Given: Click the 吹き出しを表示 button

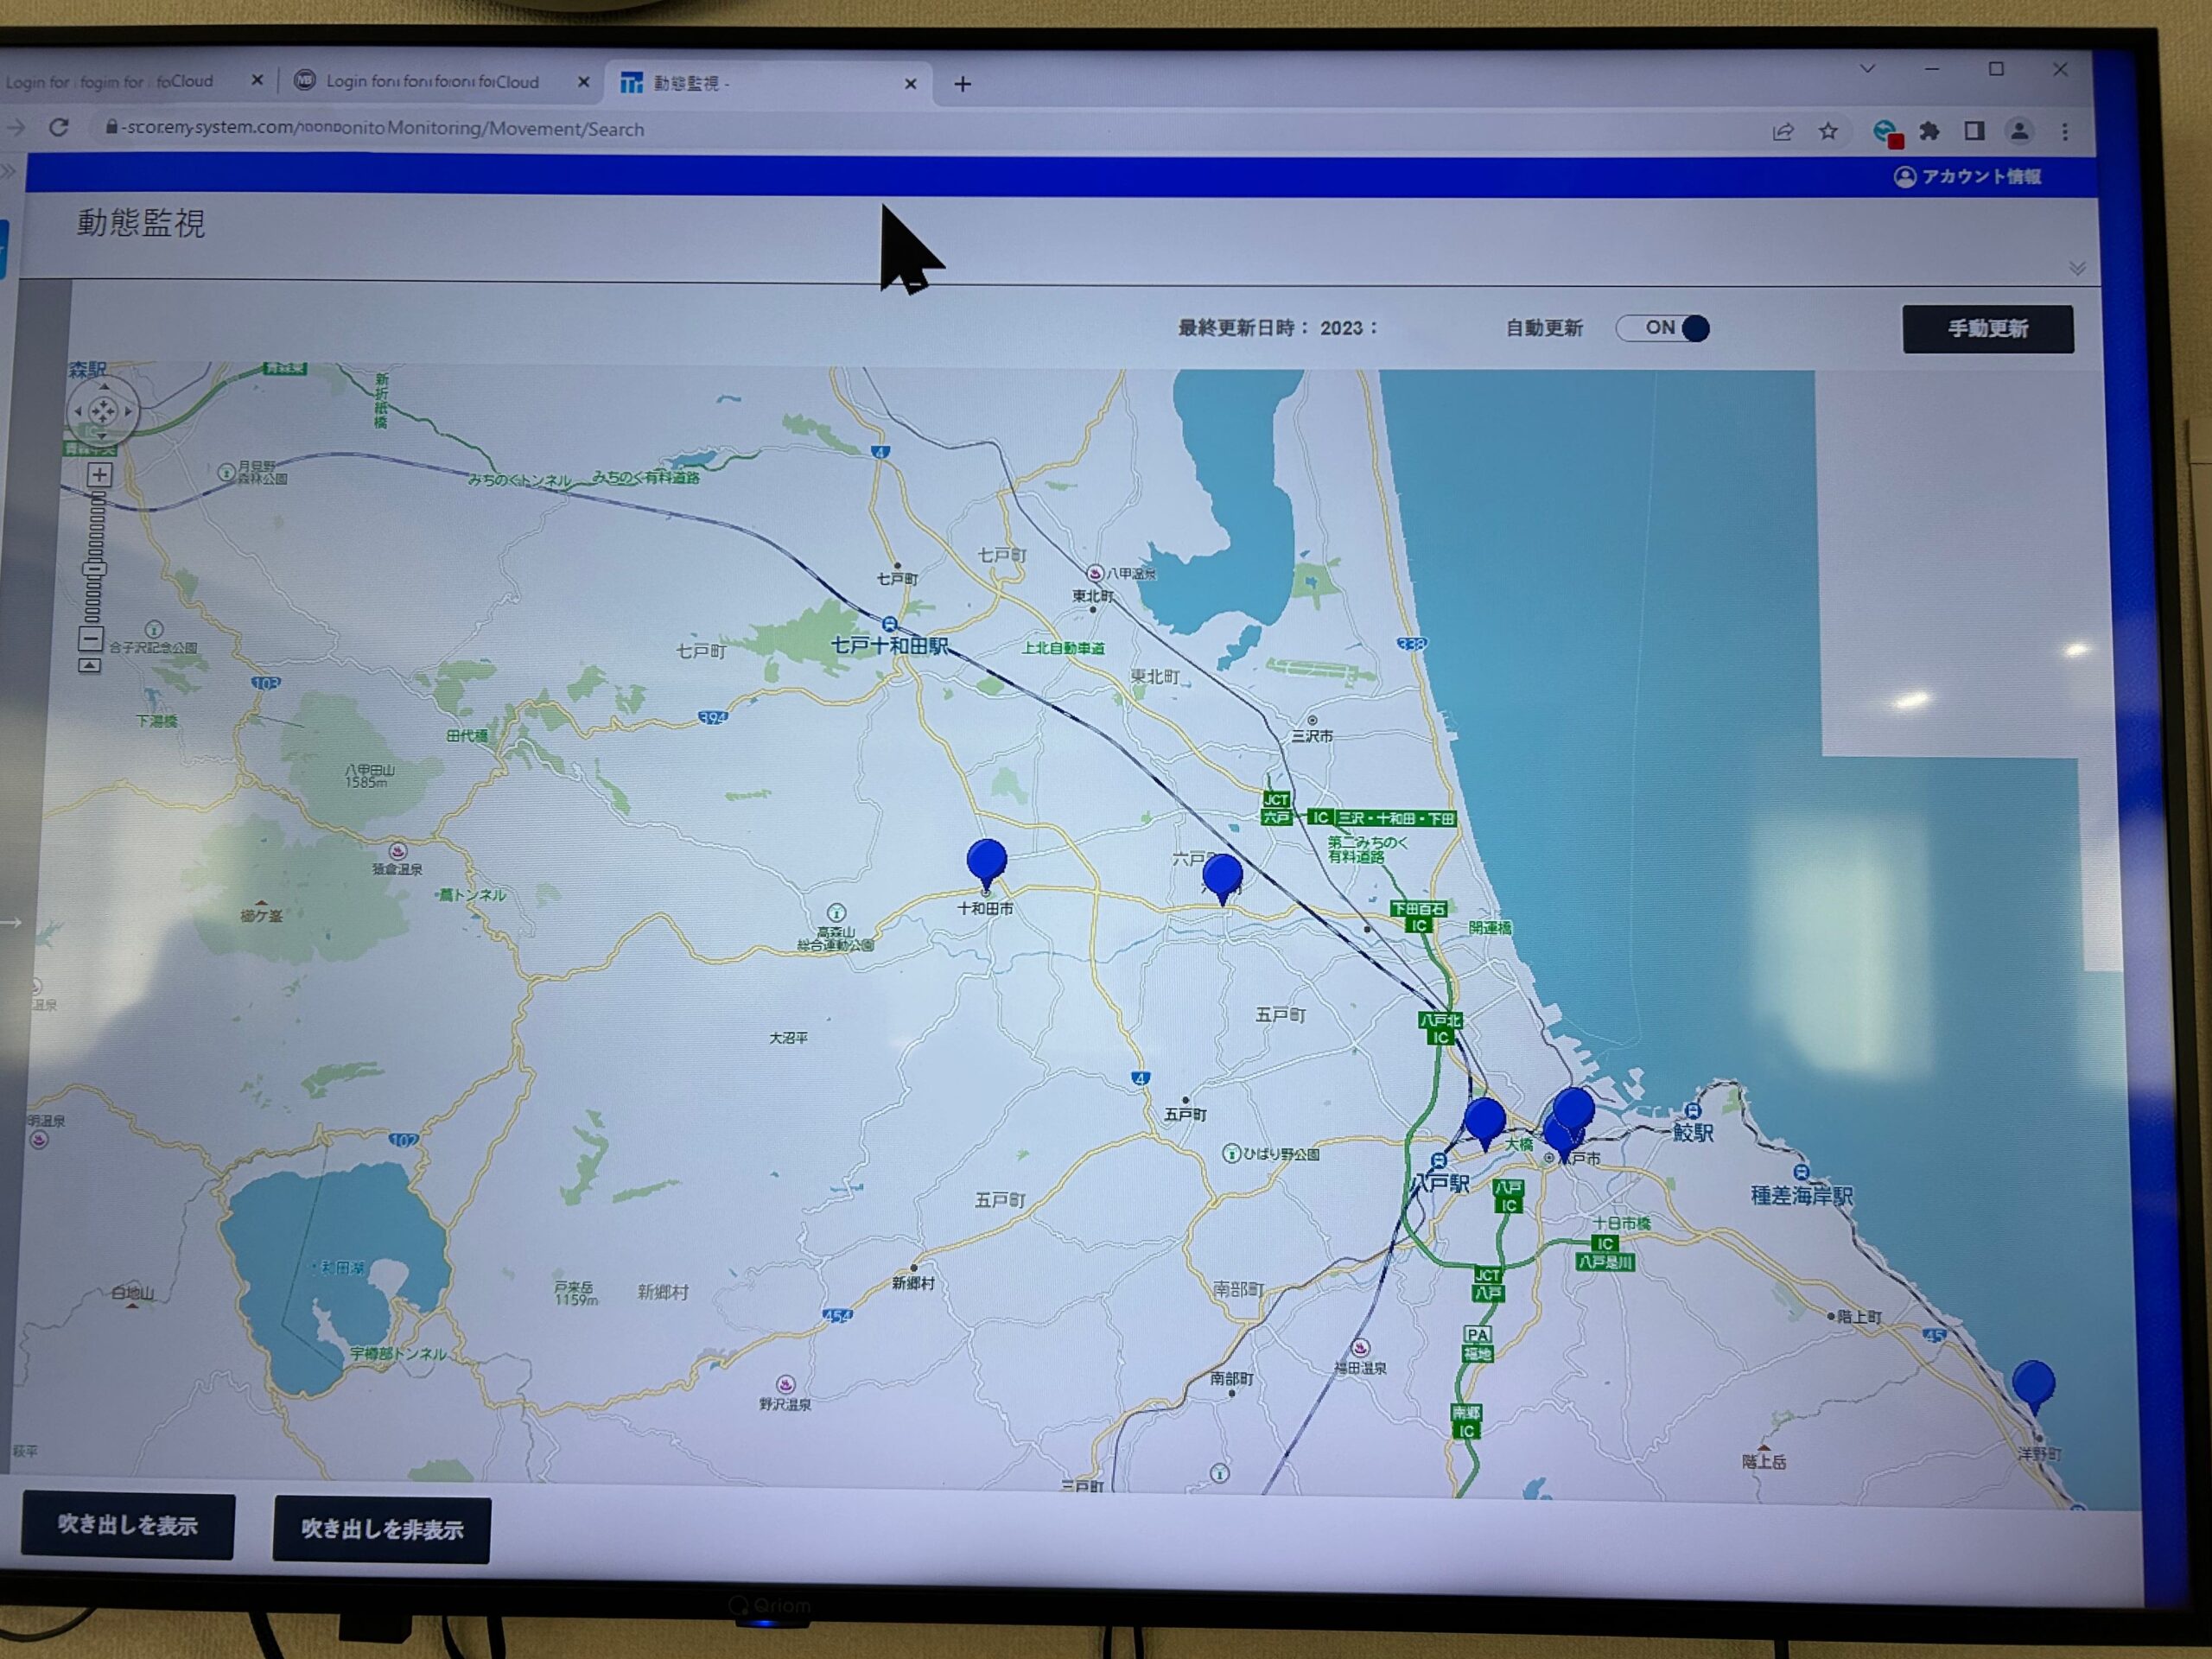Looking at the screenshot, I should tap(128, 1525).
